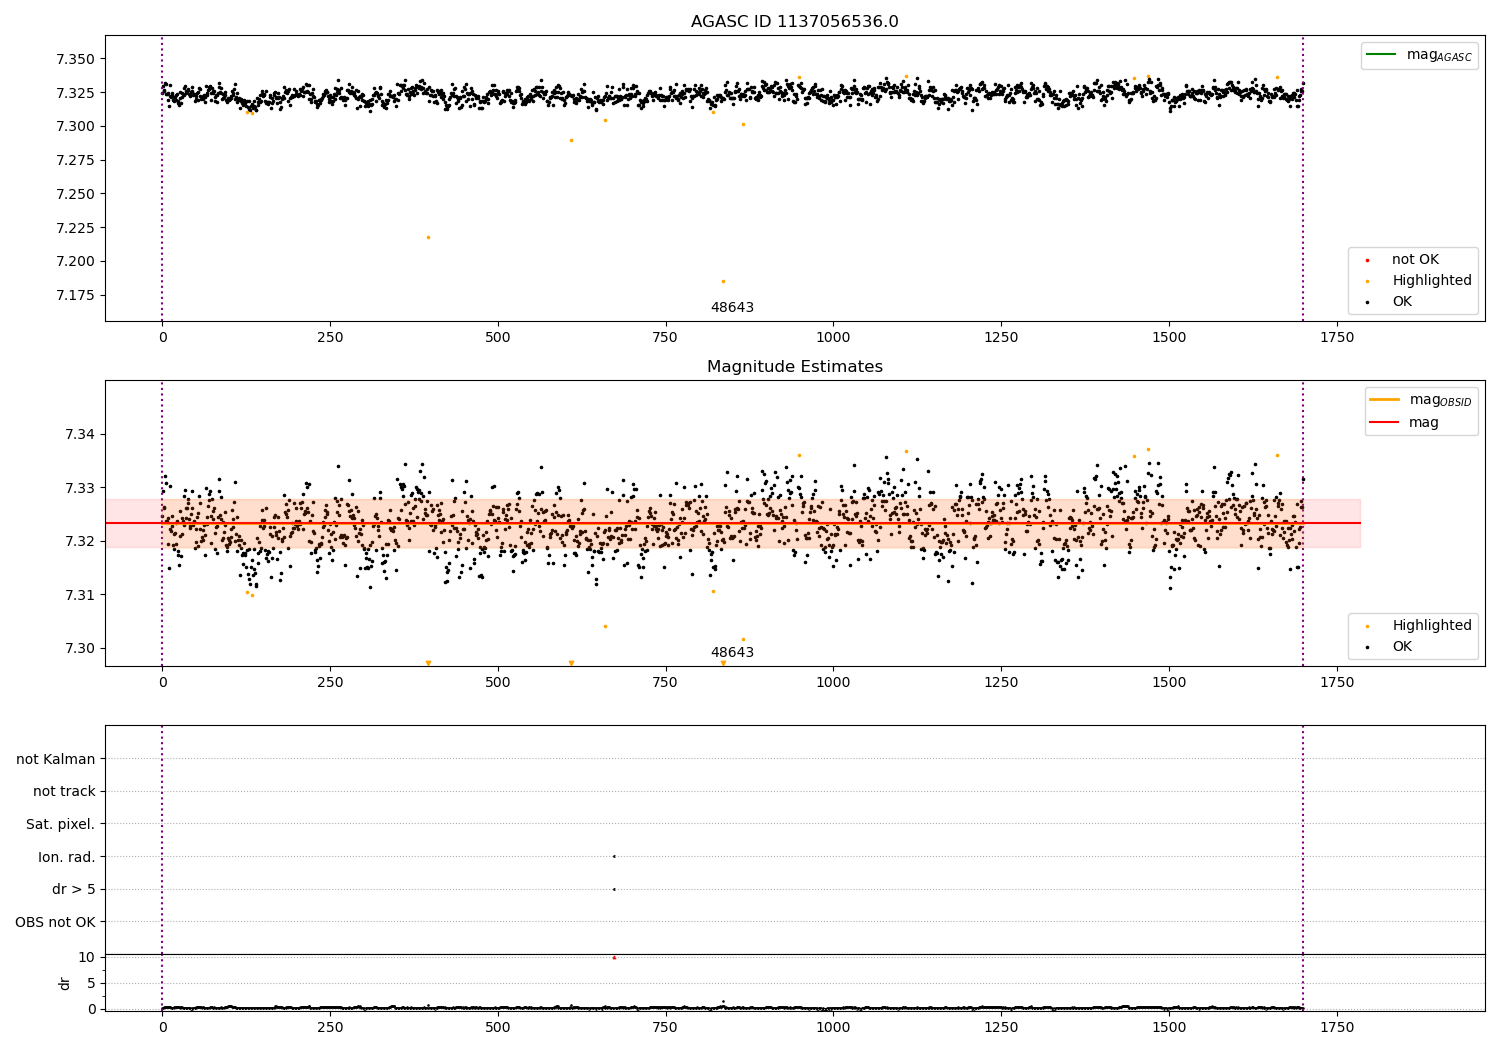This screenshot has width=1500, height=1050.
Task: Click the 7.175 y-axis tick label
Action: click(x=75, y=295)
